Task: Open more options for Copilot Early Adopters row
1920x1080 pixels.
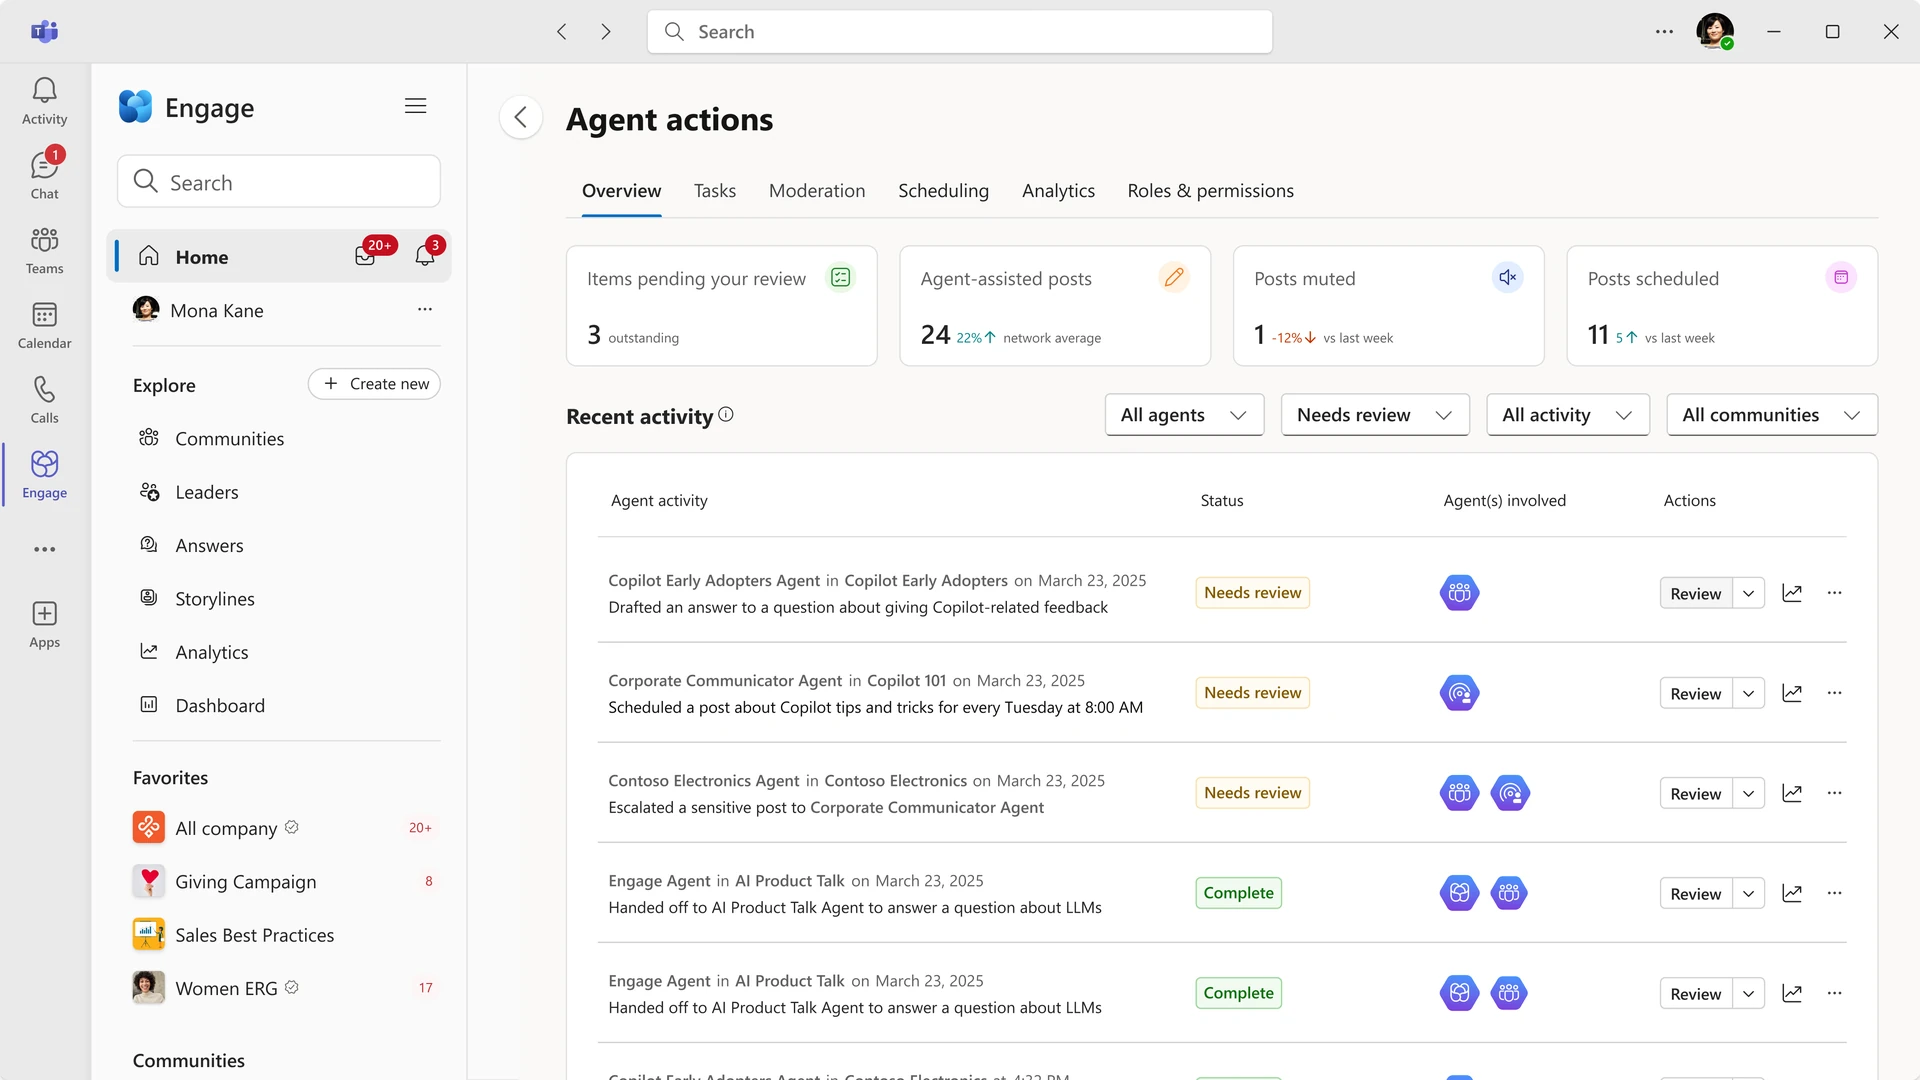Action: click(x=1834, y=593)
